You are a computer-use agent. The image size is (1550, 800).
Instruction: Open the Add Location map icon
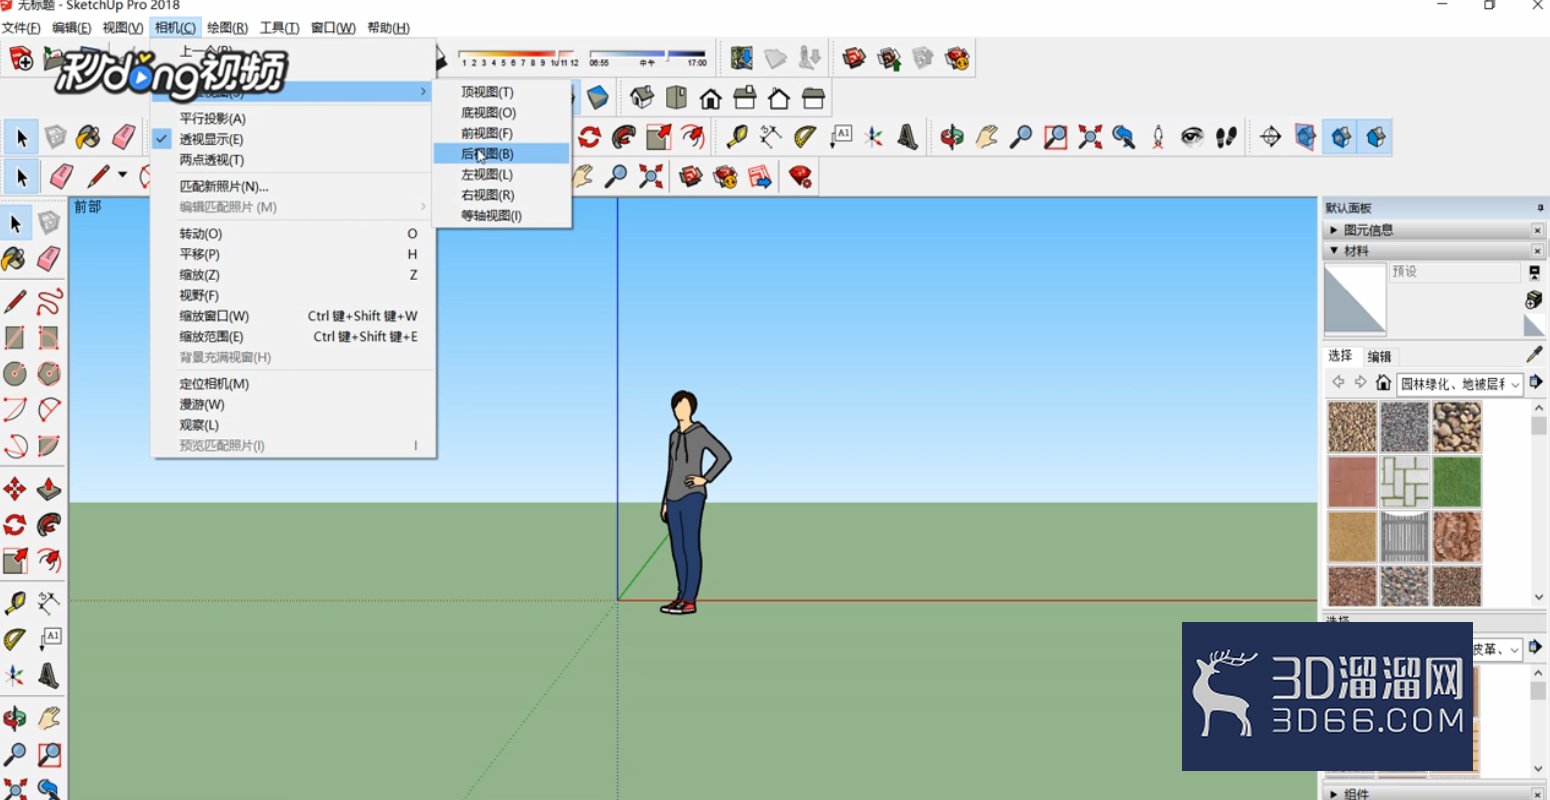point(741,58)
